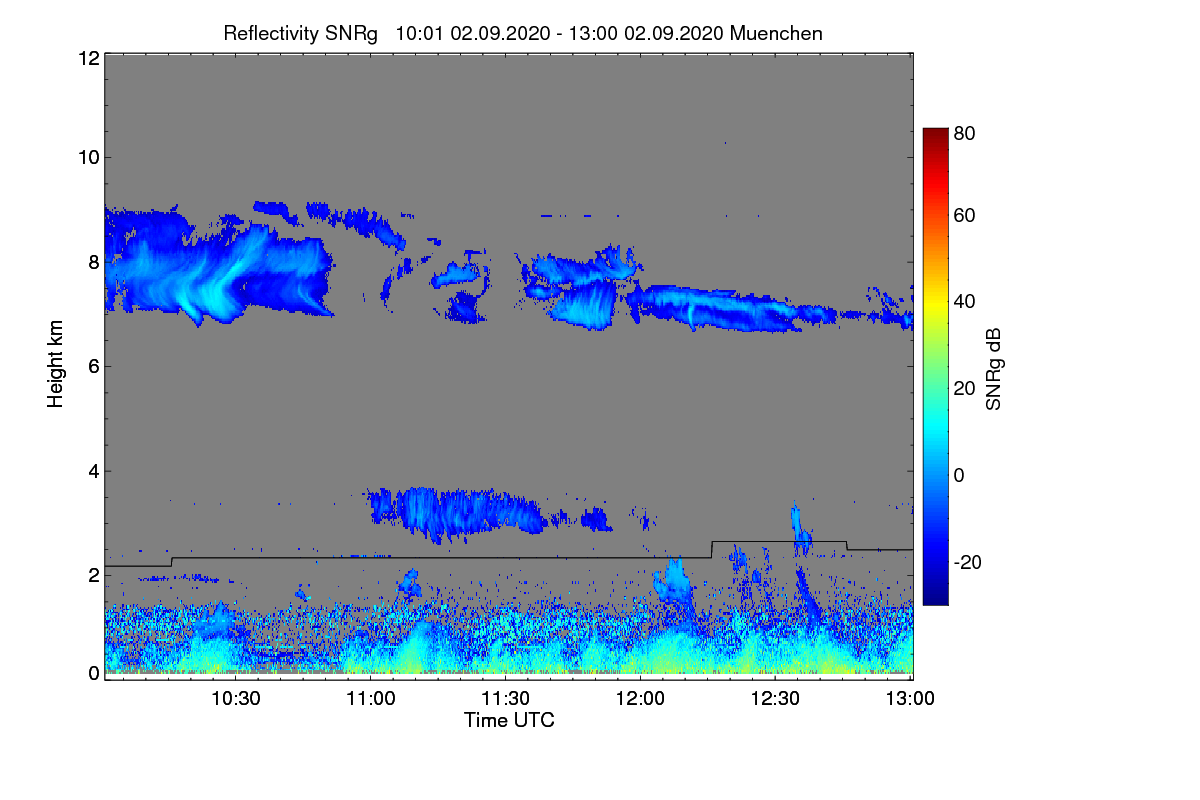
Task: Click the 11:00 time axis tick label
Action: (371, 698)
